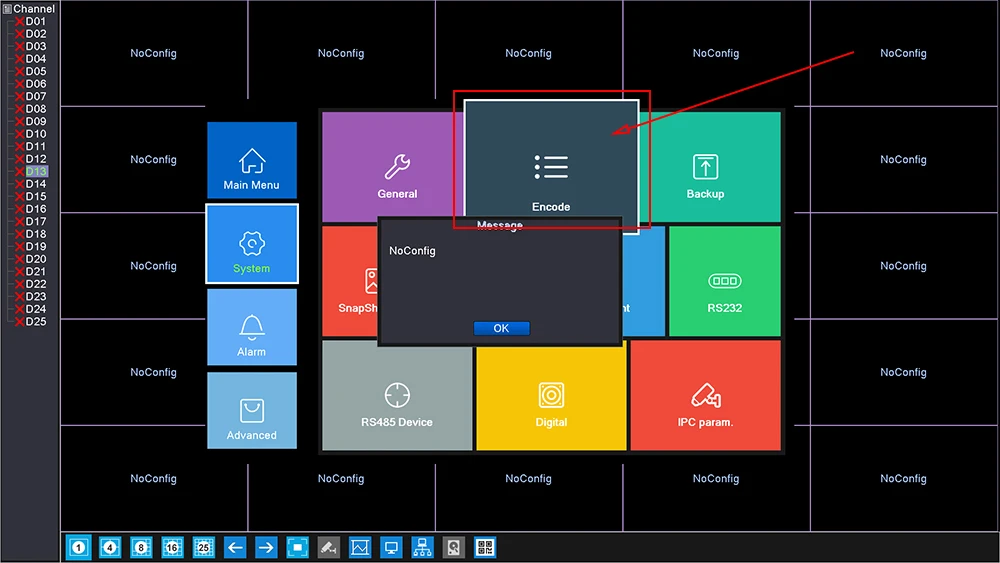Select channel D05 in the list
Image resolution: width=1000 pixels, height=563 pixels.
36,71
